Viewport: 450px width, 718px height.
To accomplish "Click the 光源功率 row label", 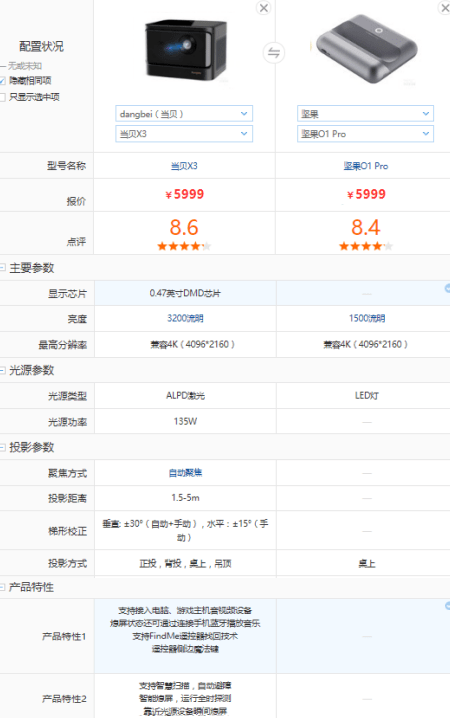I will [x=67, y=422].
